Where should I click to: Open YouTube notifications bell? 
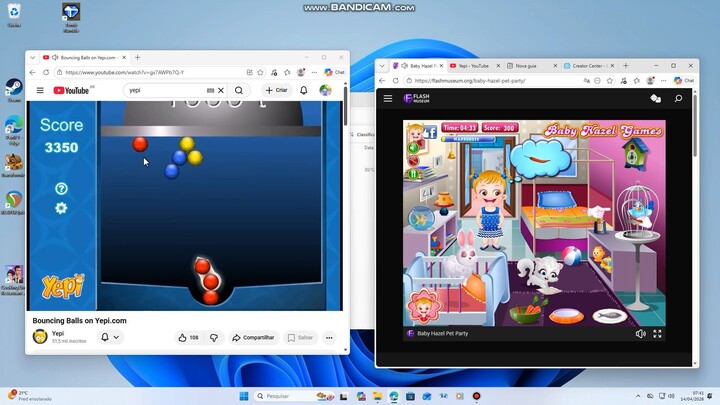pyautogui.click(x=304, y=90)
